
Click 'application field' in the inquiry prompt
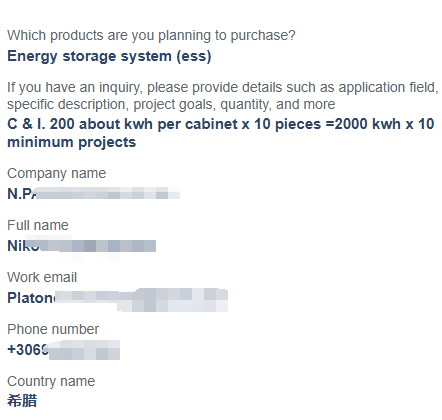[x=388, y=87]
